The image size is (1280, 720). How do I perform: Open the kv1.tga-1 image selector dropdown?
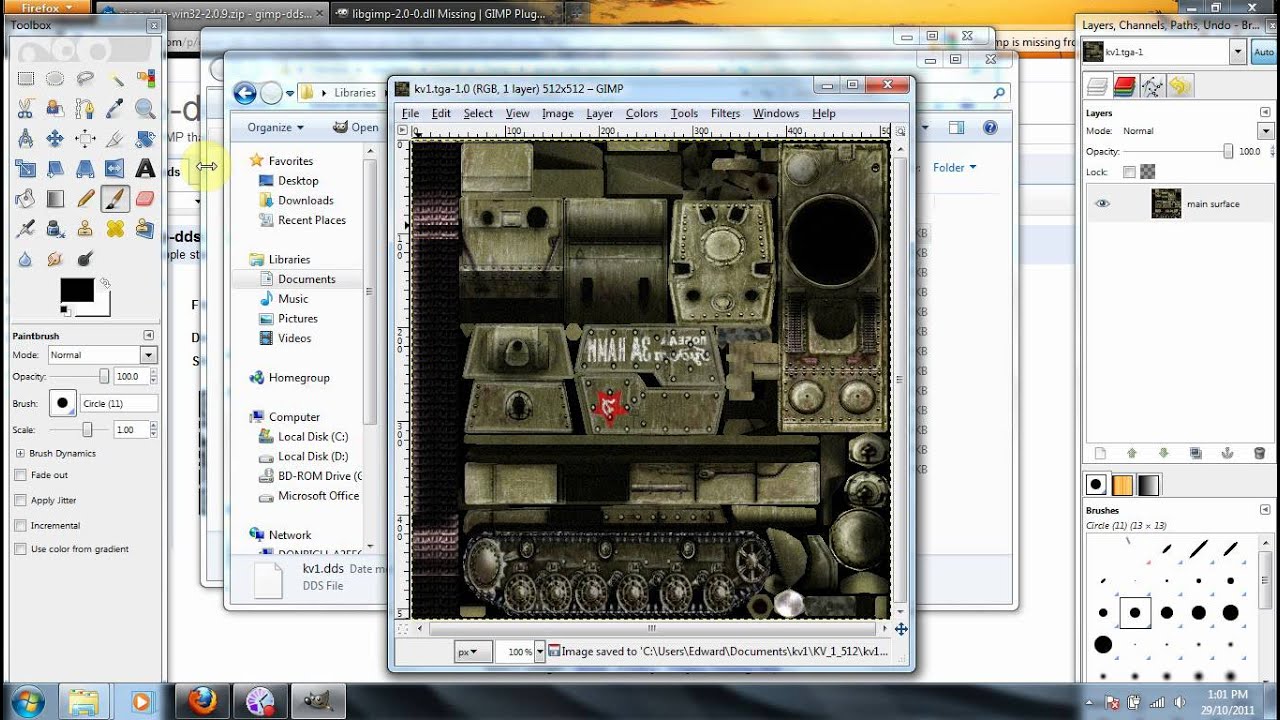pos(1239,52)
